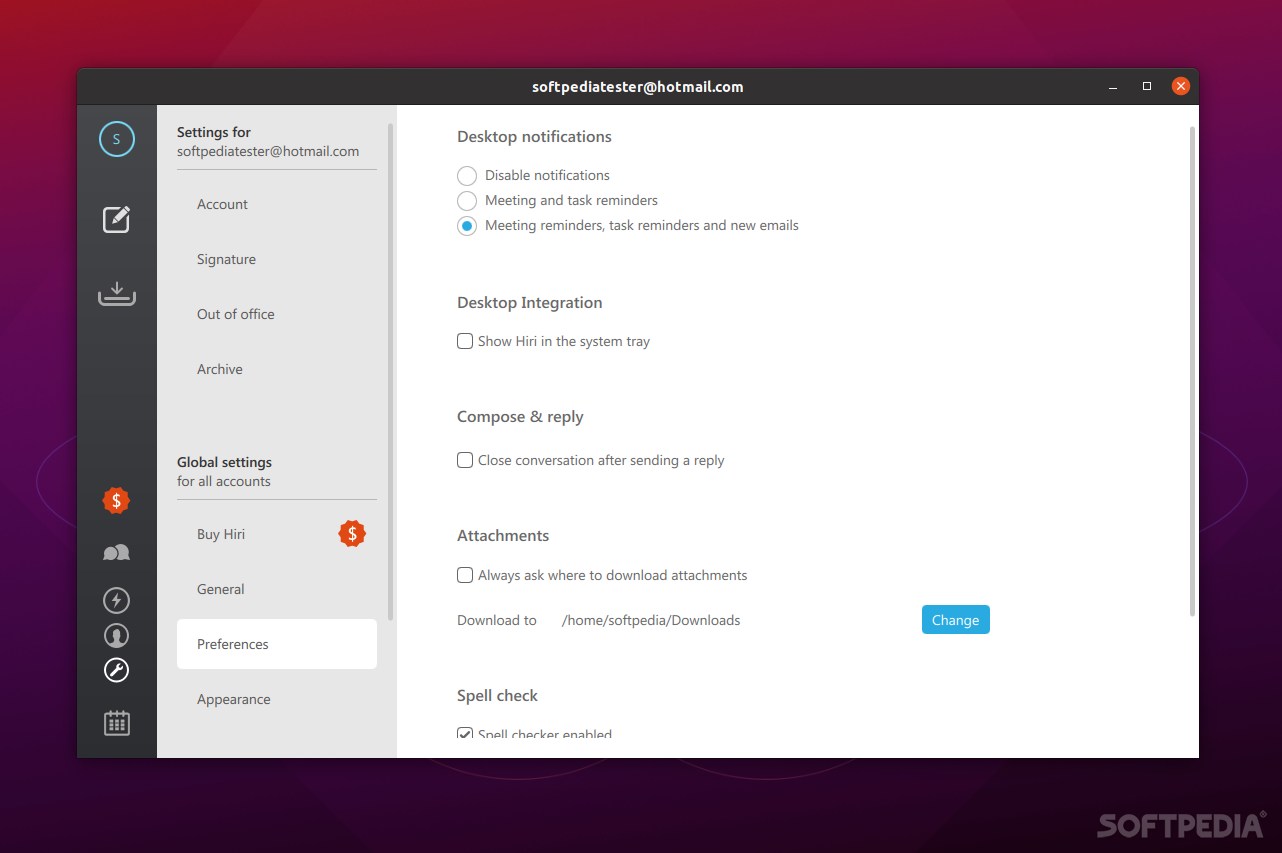Click Change download folder button
Image resolution: width=1282 pixels, height=853 pixels.
(955, 620)
